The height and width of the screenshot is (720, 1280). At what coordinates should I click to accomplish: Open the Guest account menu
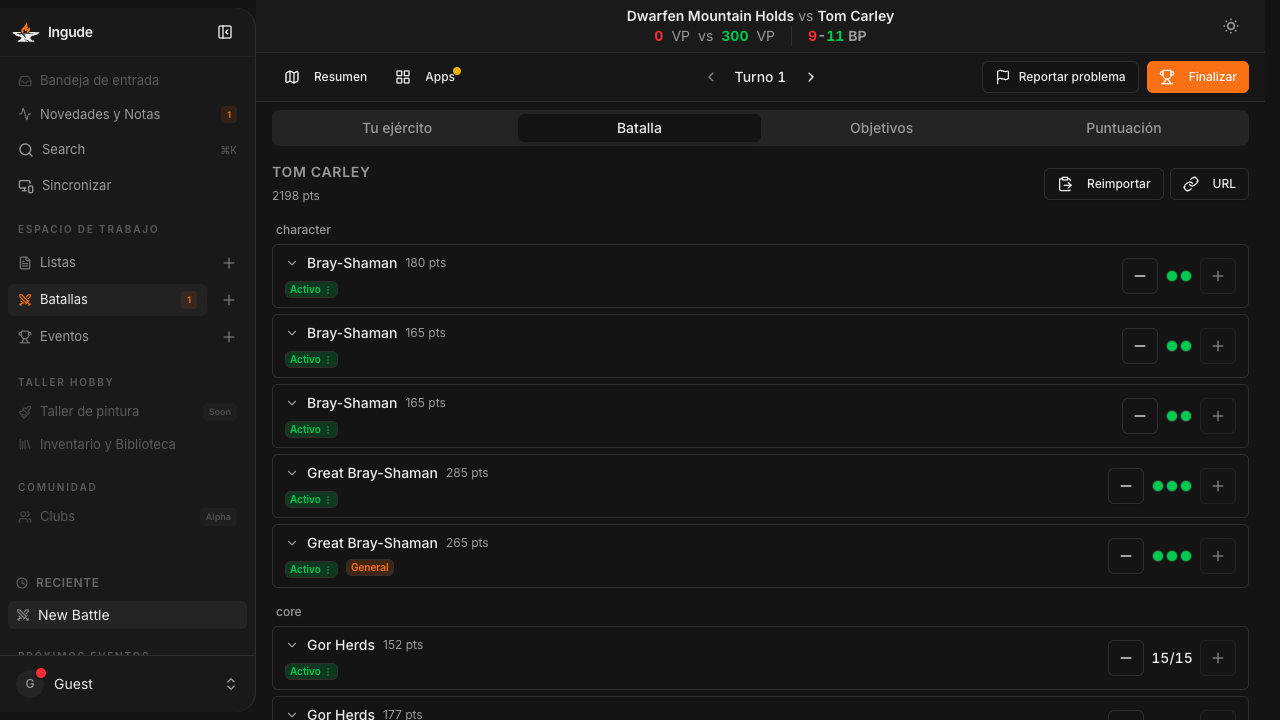pyautogui.click(x=127, y=684)
